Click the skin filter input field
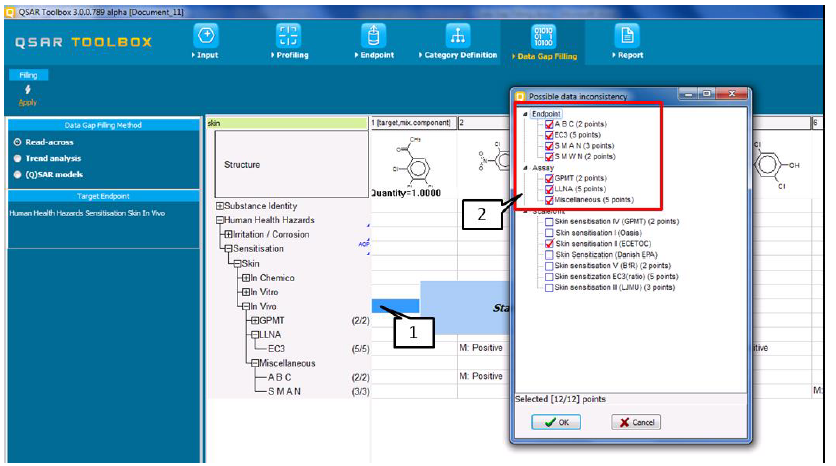 [x=287, y=123]
